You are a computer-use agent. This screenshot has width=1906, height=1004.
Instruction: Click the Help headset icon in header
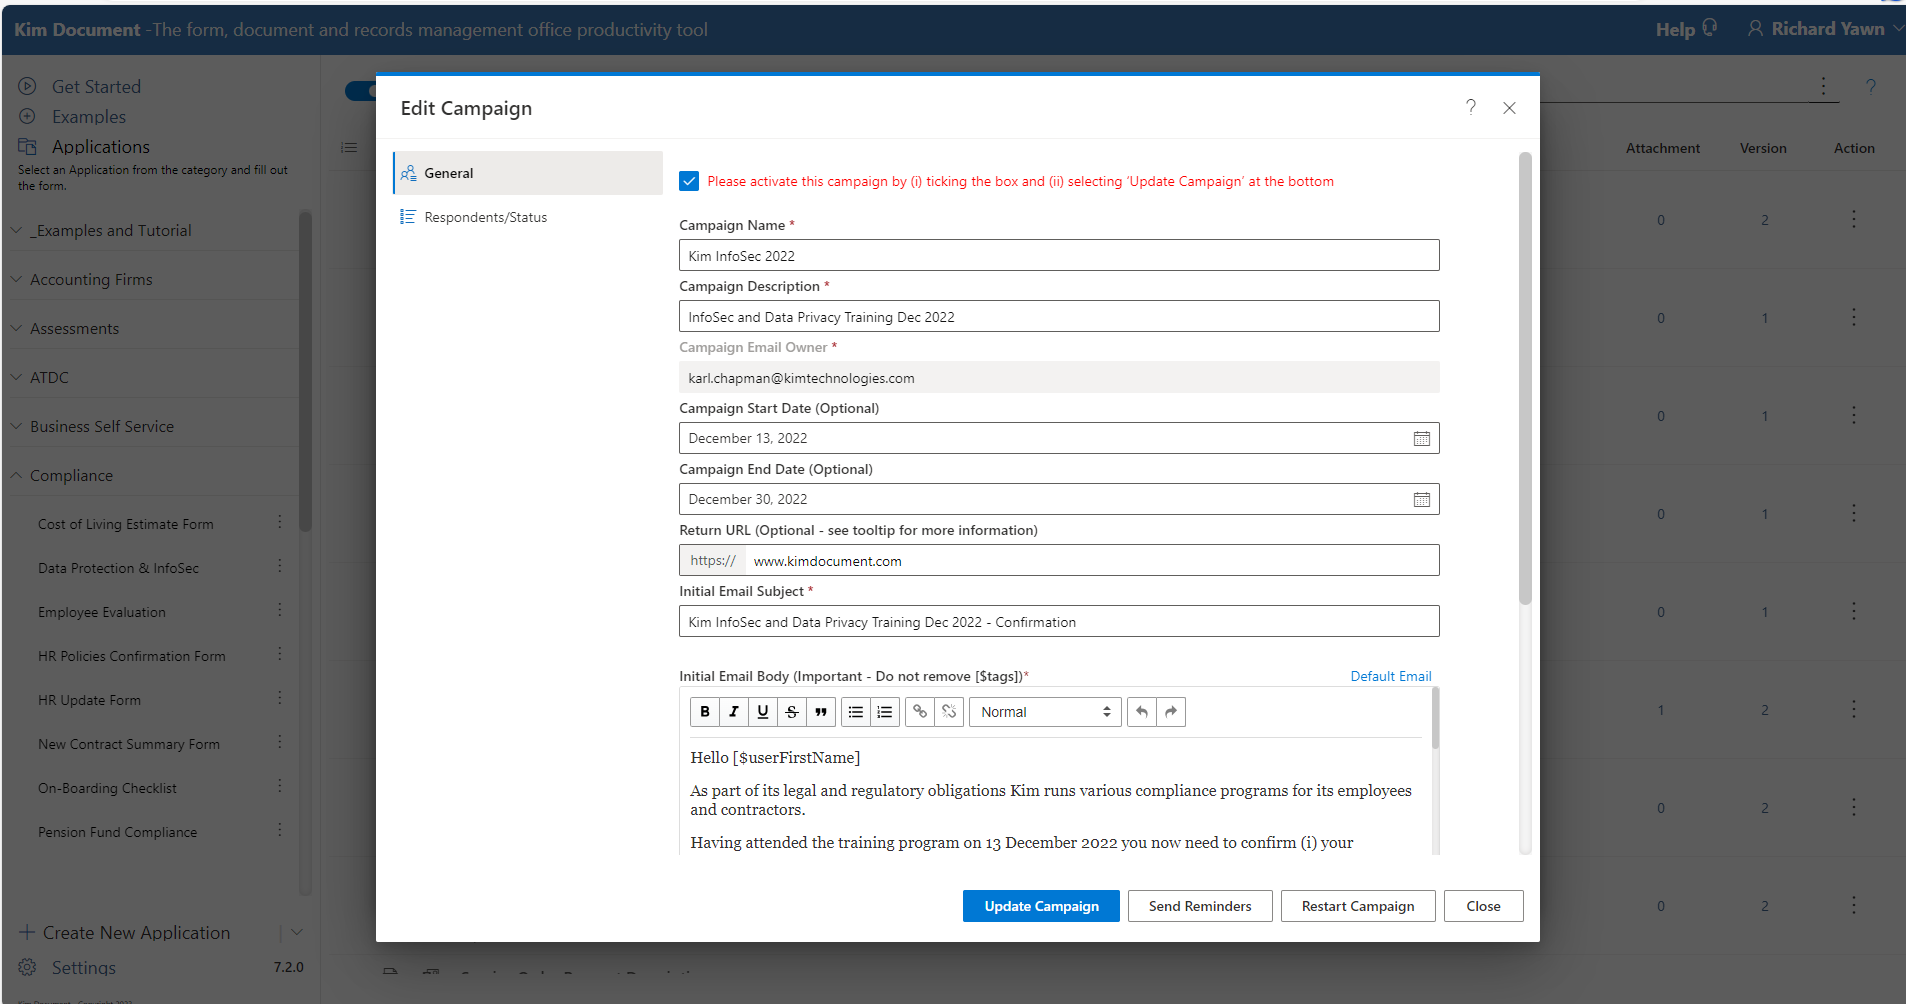(x=1710, y=28)
